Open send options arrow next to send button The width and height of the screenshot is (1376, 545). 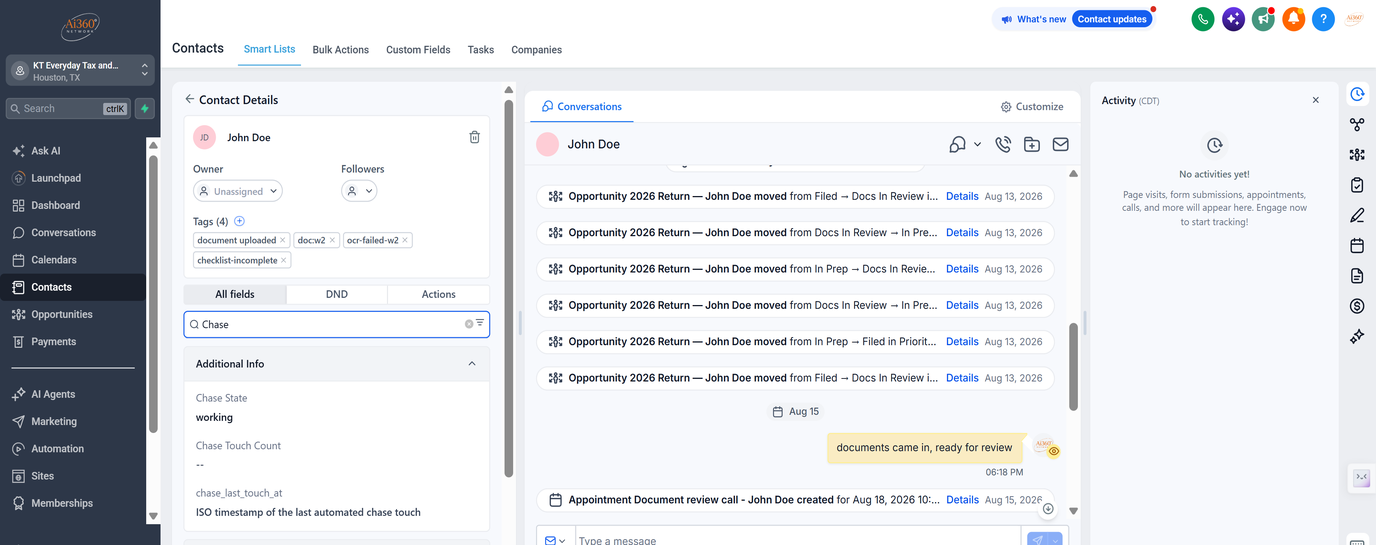1055,539
